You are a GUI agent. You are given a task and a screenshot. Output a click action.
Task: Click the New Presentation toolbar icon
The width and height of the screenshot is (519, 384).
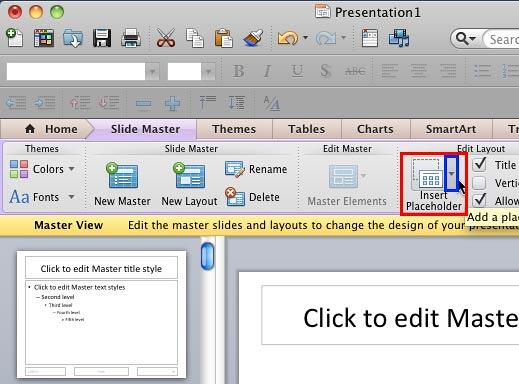(x=14, y=38)
